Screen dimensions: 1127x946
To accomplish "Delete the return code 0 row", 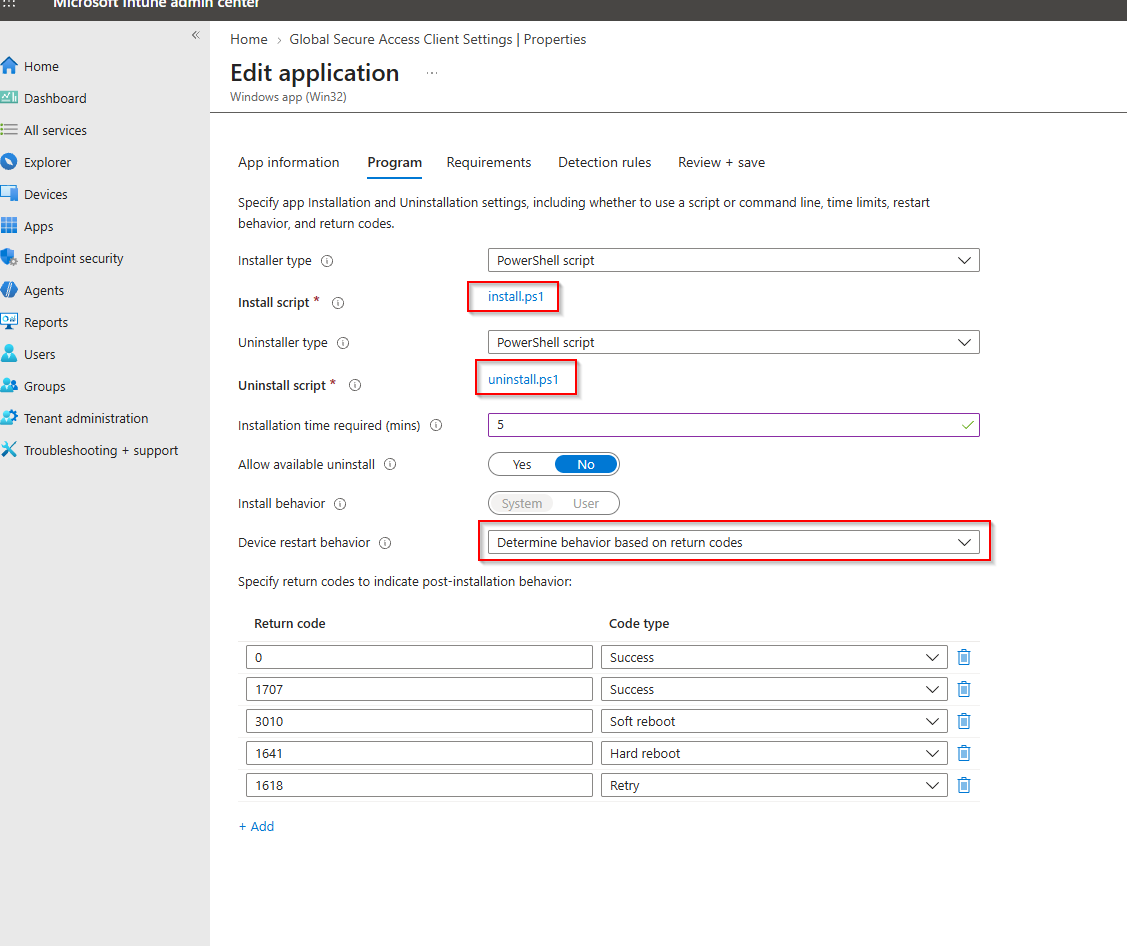I will [x=964, y=657].
